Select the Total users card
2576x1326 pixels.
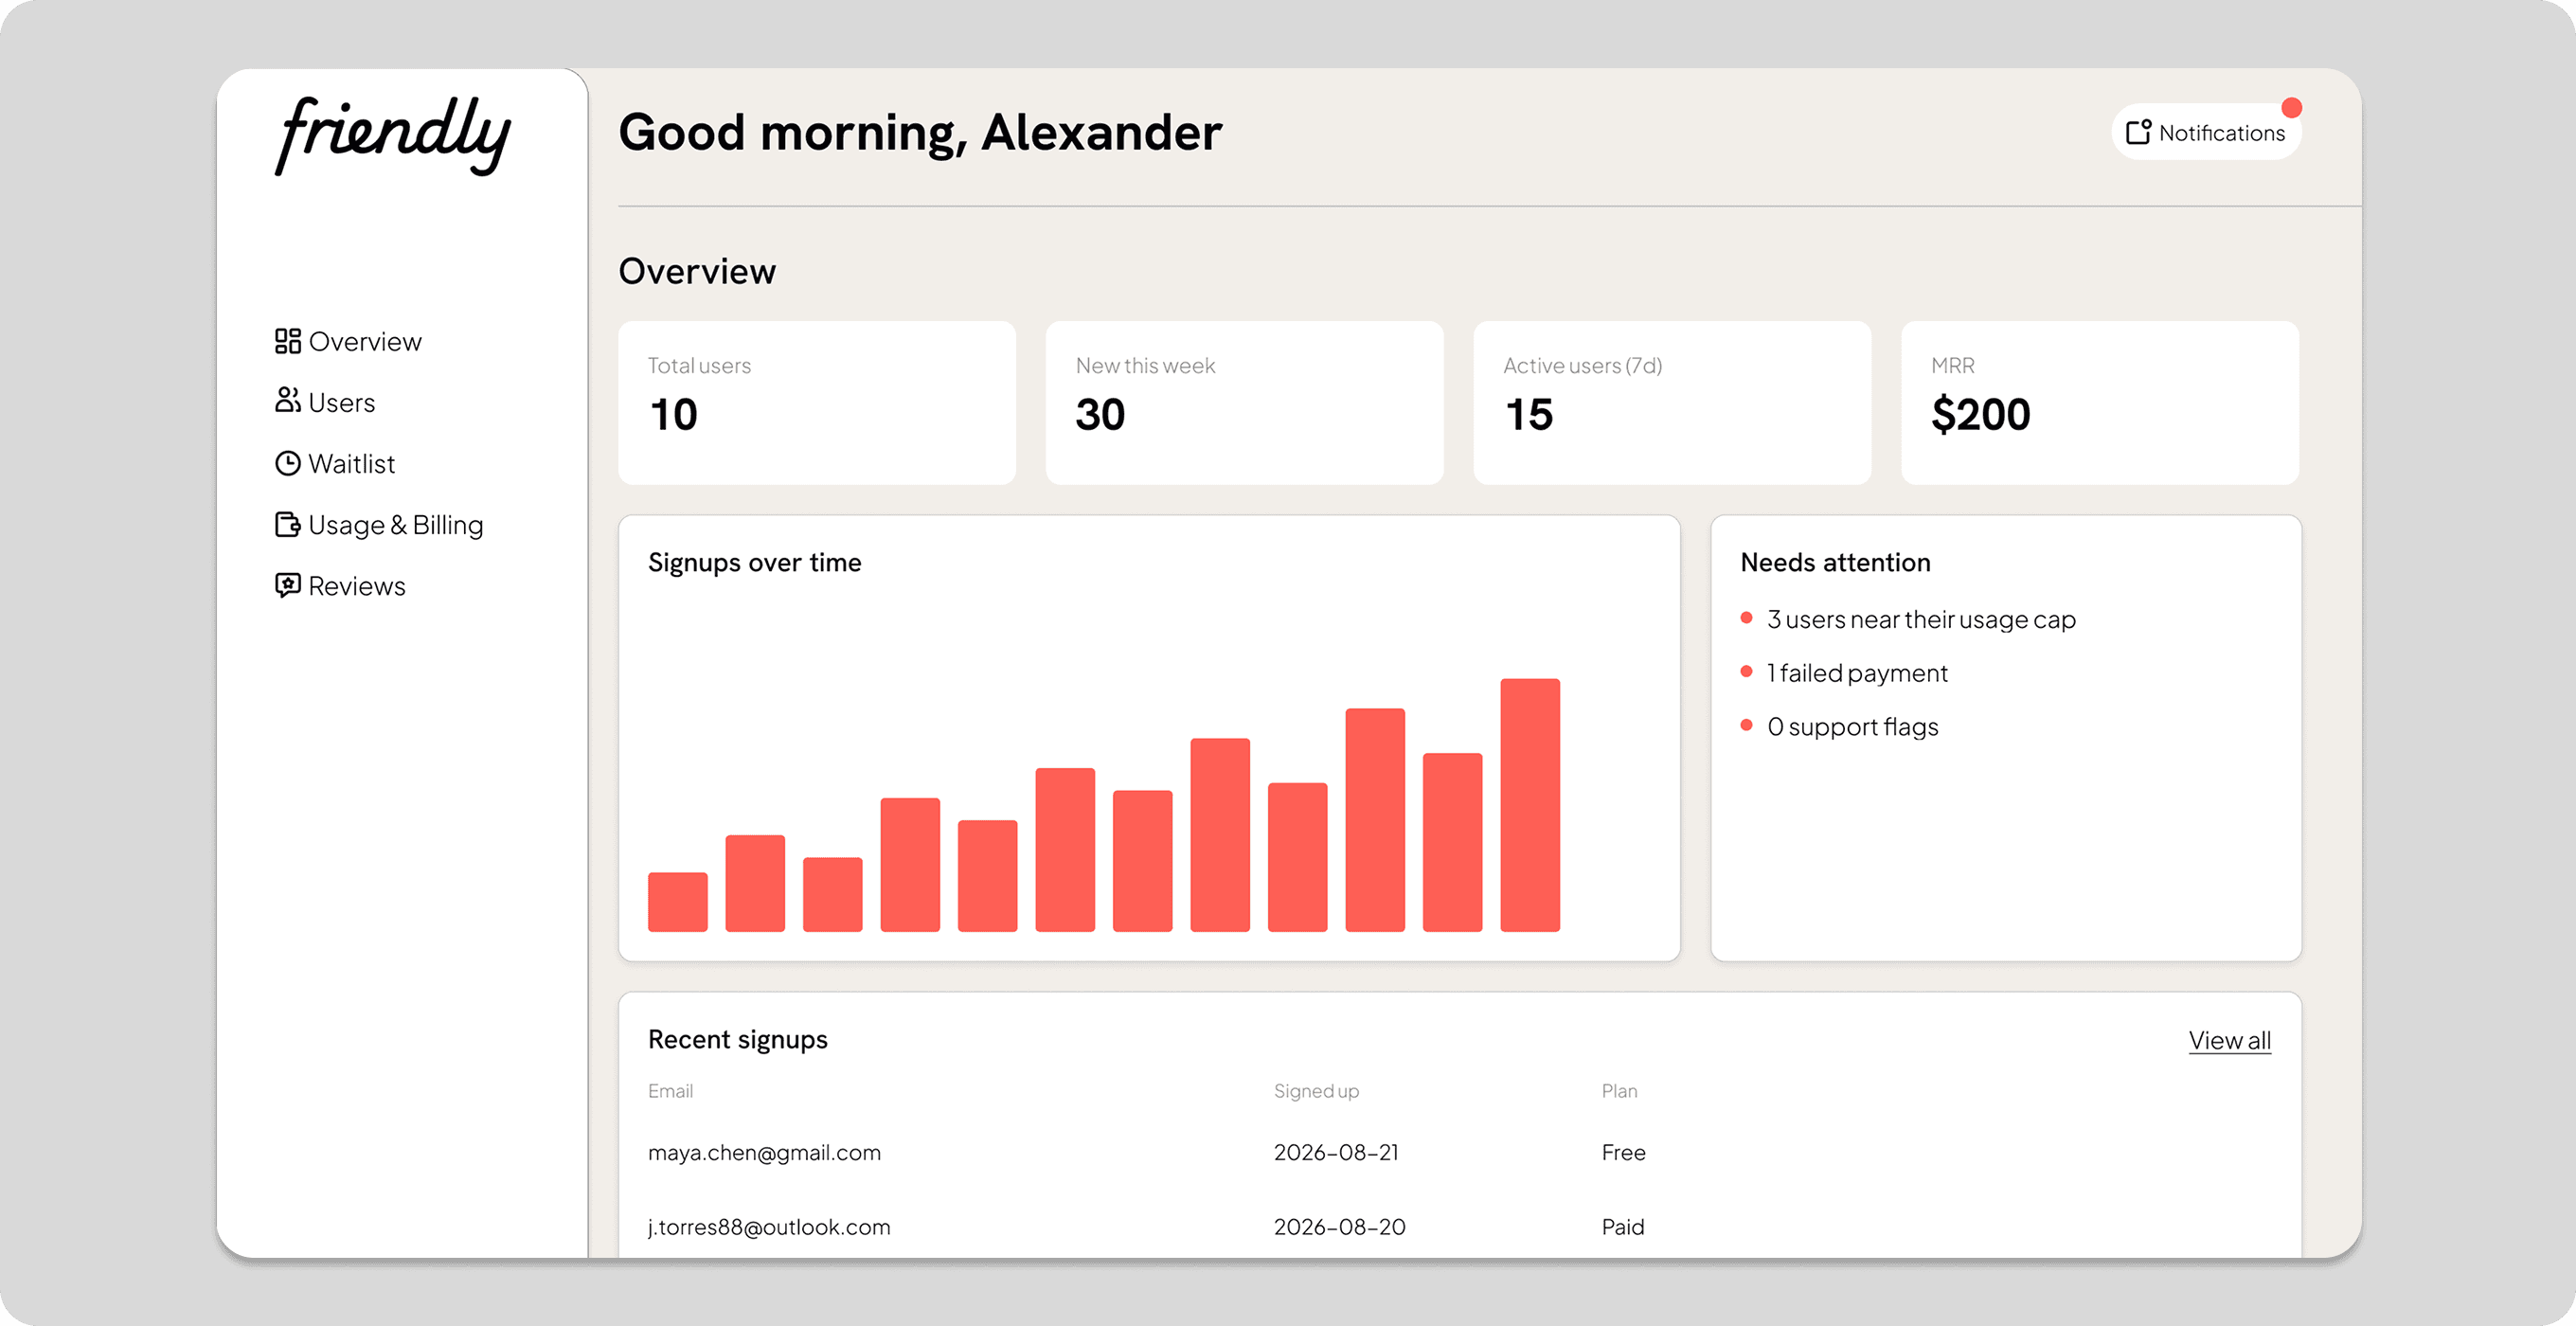click(x=817, y=403)
